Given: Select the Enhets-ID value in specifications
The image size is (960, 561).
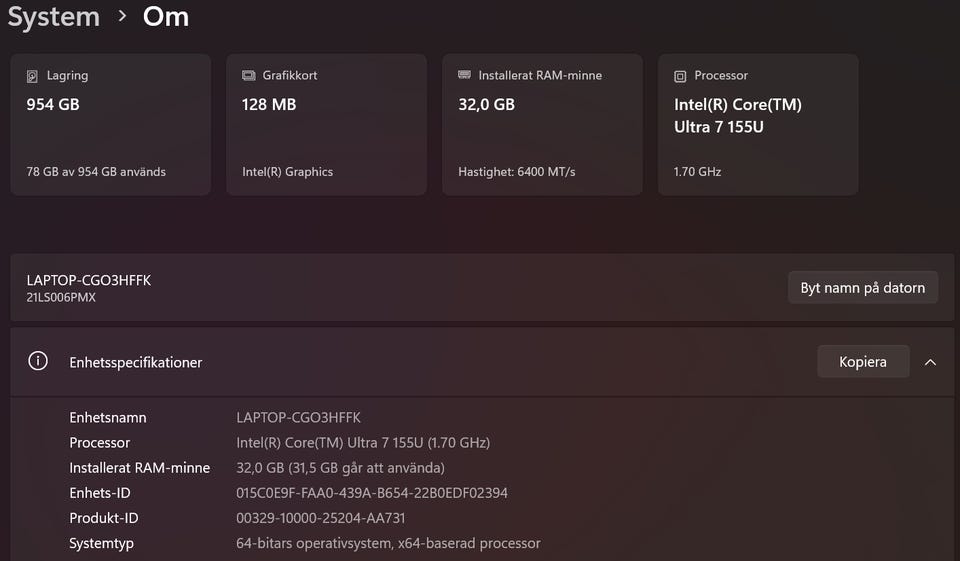Looking at the screenshot, I should [371, 493].
